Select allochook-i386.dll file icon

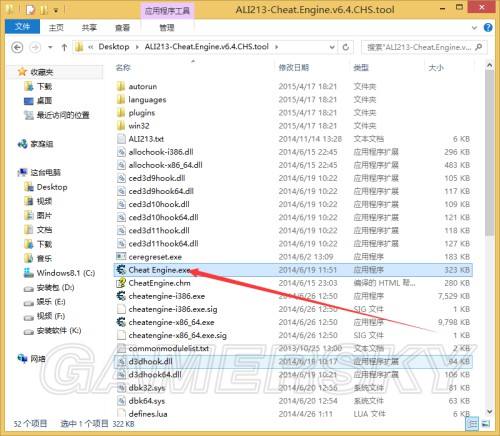click(x=121, y=152)
